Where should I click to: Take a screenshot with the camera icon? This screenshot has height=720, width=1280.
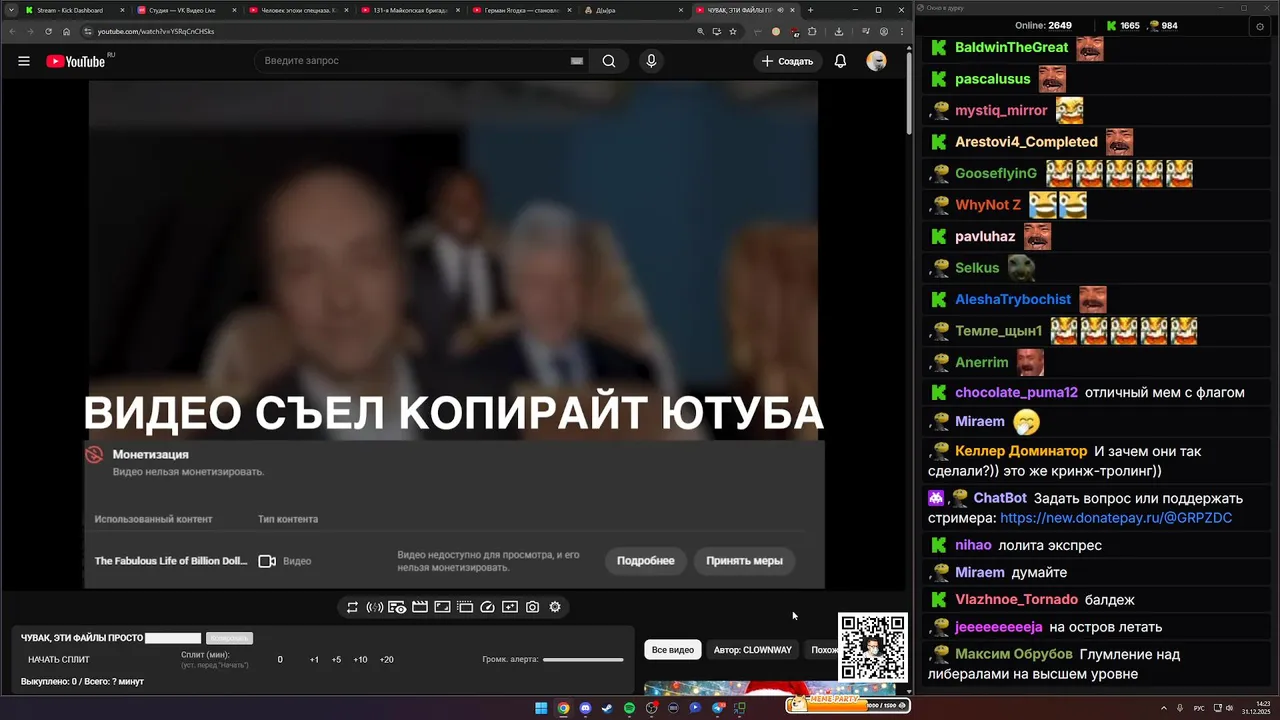tap(532, 607)
